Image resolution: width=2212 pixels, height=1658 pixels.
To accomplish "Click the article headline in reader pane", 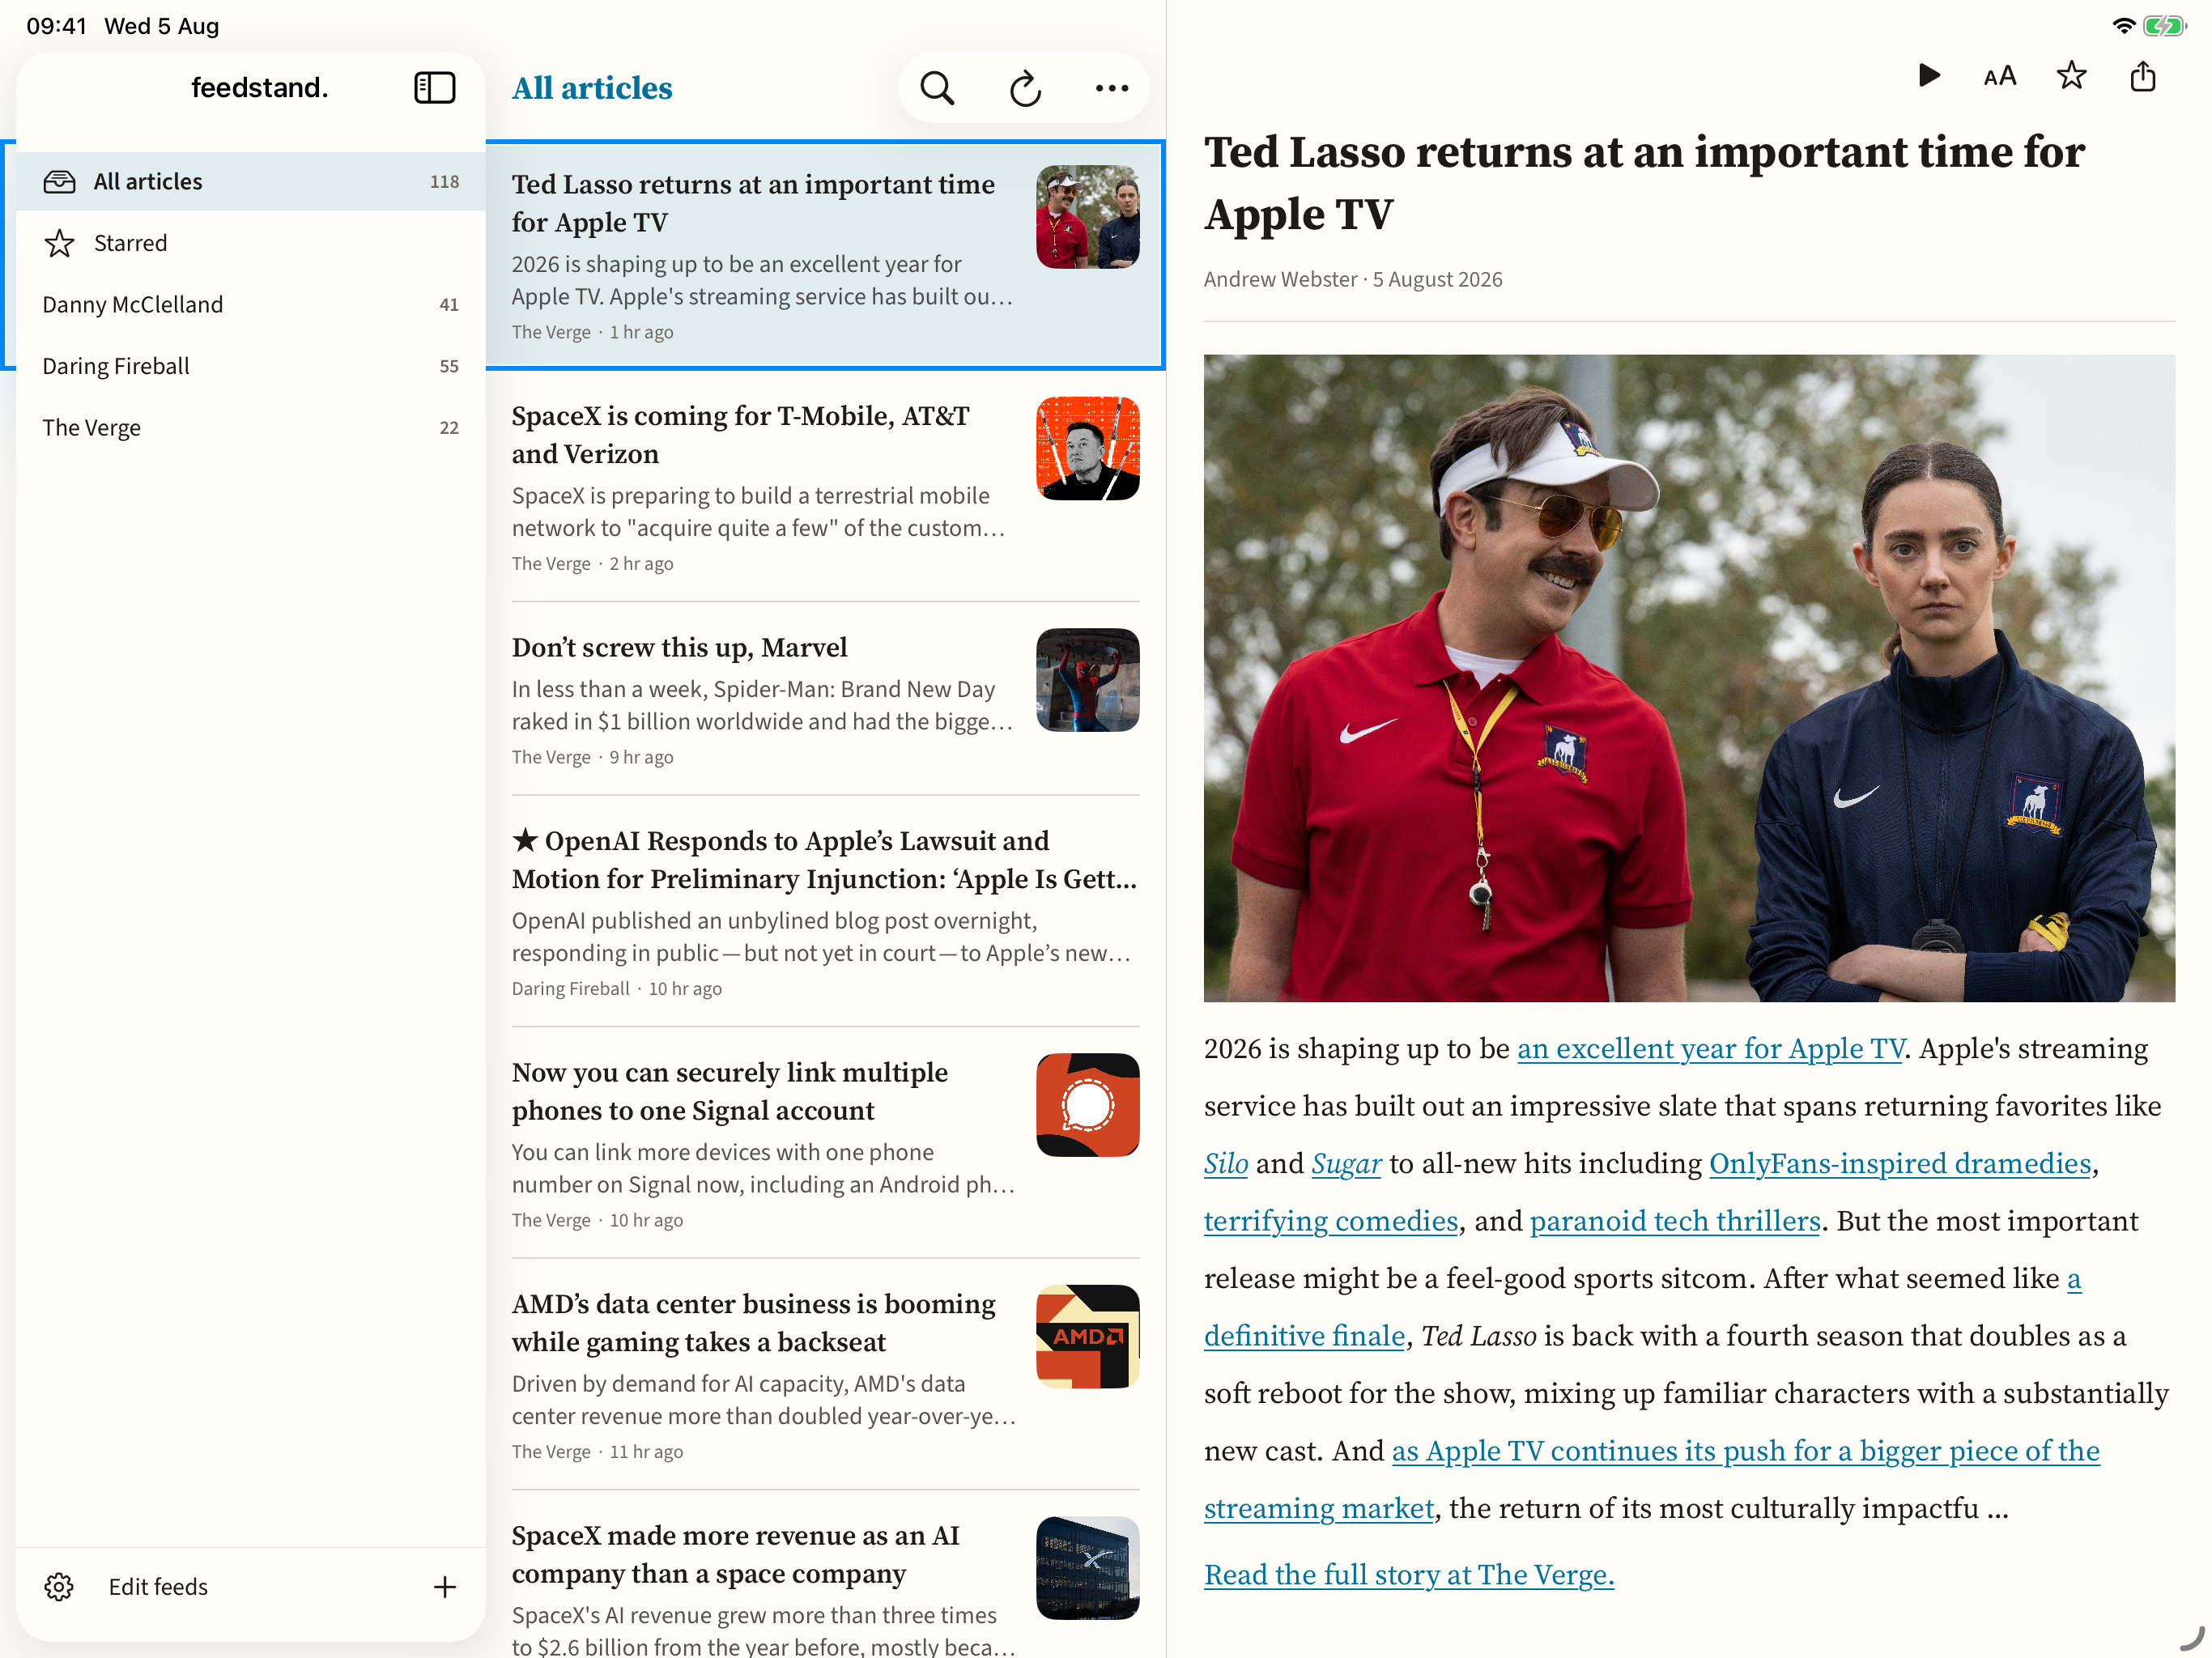I will (1644, 183).
